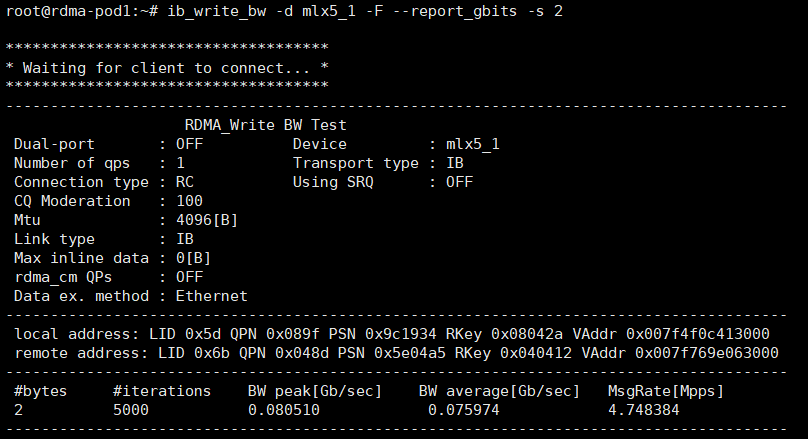Click the CQ Moderation 100 value
808x439 pixels.
pos(188,201)
